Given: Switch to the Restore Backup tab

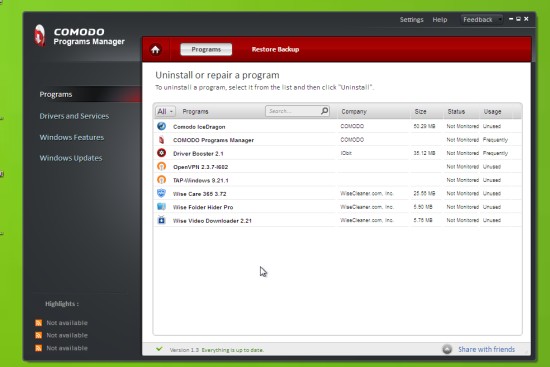Looking at the screenshot, I should click(x=275, y=49).
